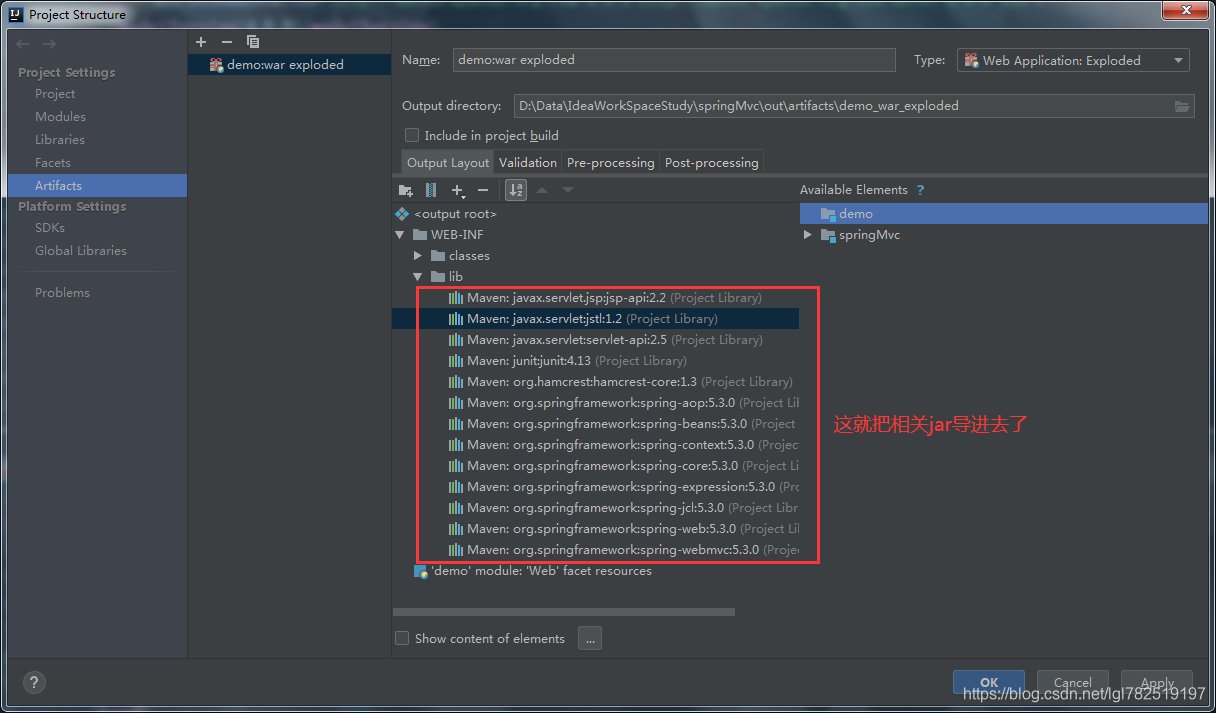Switch to the Validation tab
Viewport: 1216px width, 713px height.
click(x=528, y=163)
